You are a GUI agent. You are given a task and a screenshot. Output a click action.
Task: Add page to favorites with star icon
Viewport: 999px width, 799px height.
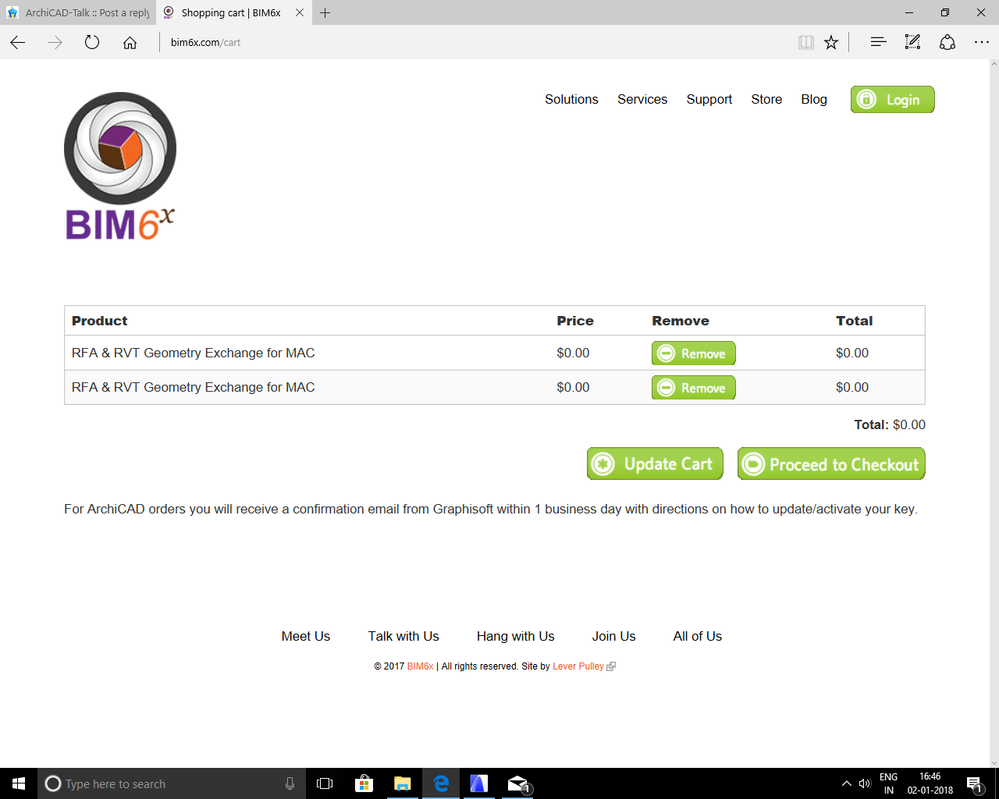(831, 43)
